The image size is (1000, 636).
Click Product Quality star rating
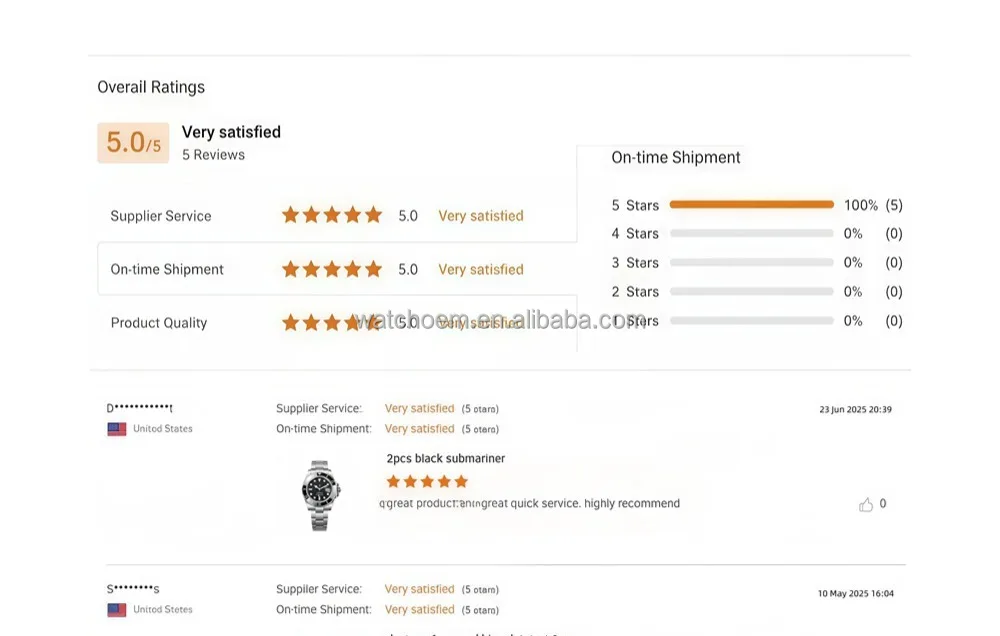coord(332,322)
